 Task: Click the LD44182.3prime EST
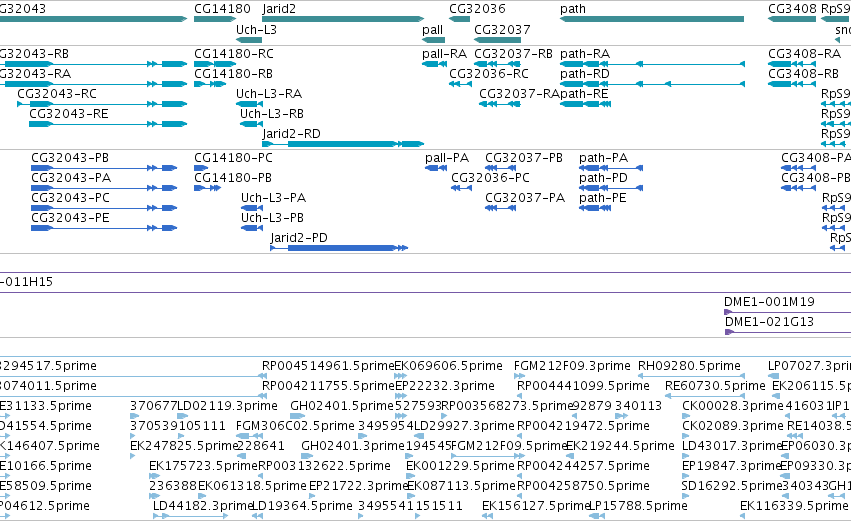click(x=204, y=506)
